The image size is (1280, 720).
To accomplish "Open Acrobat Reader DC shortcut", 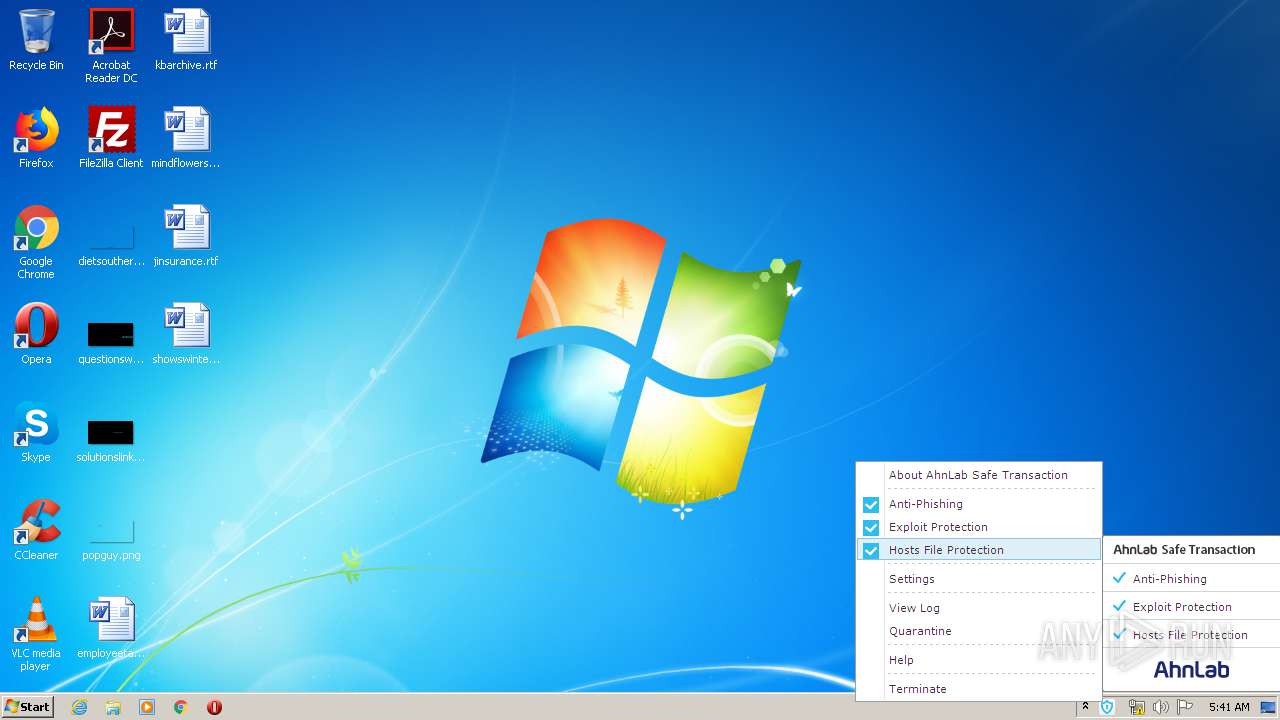I will [111, 45].
